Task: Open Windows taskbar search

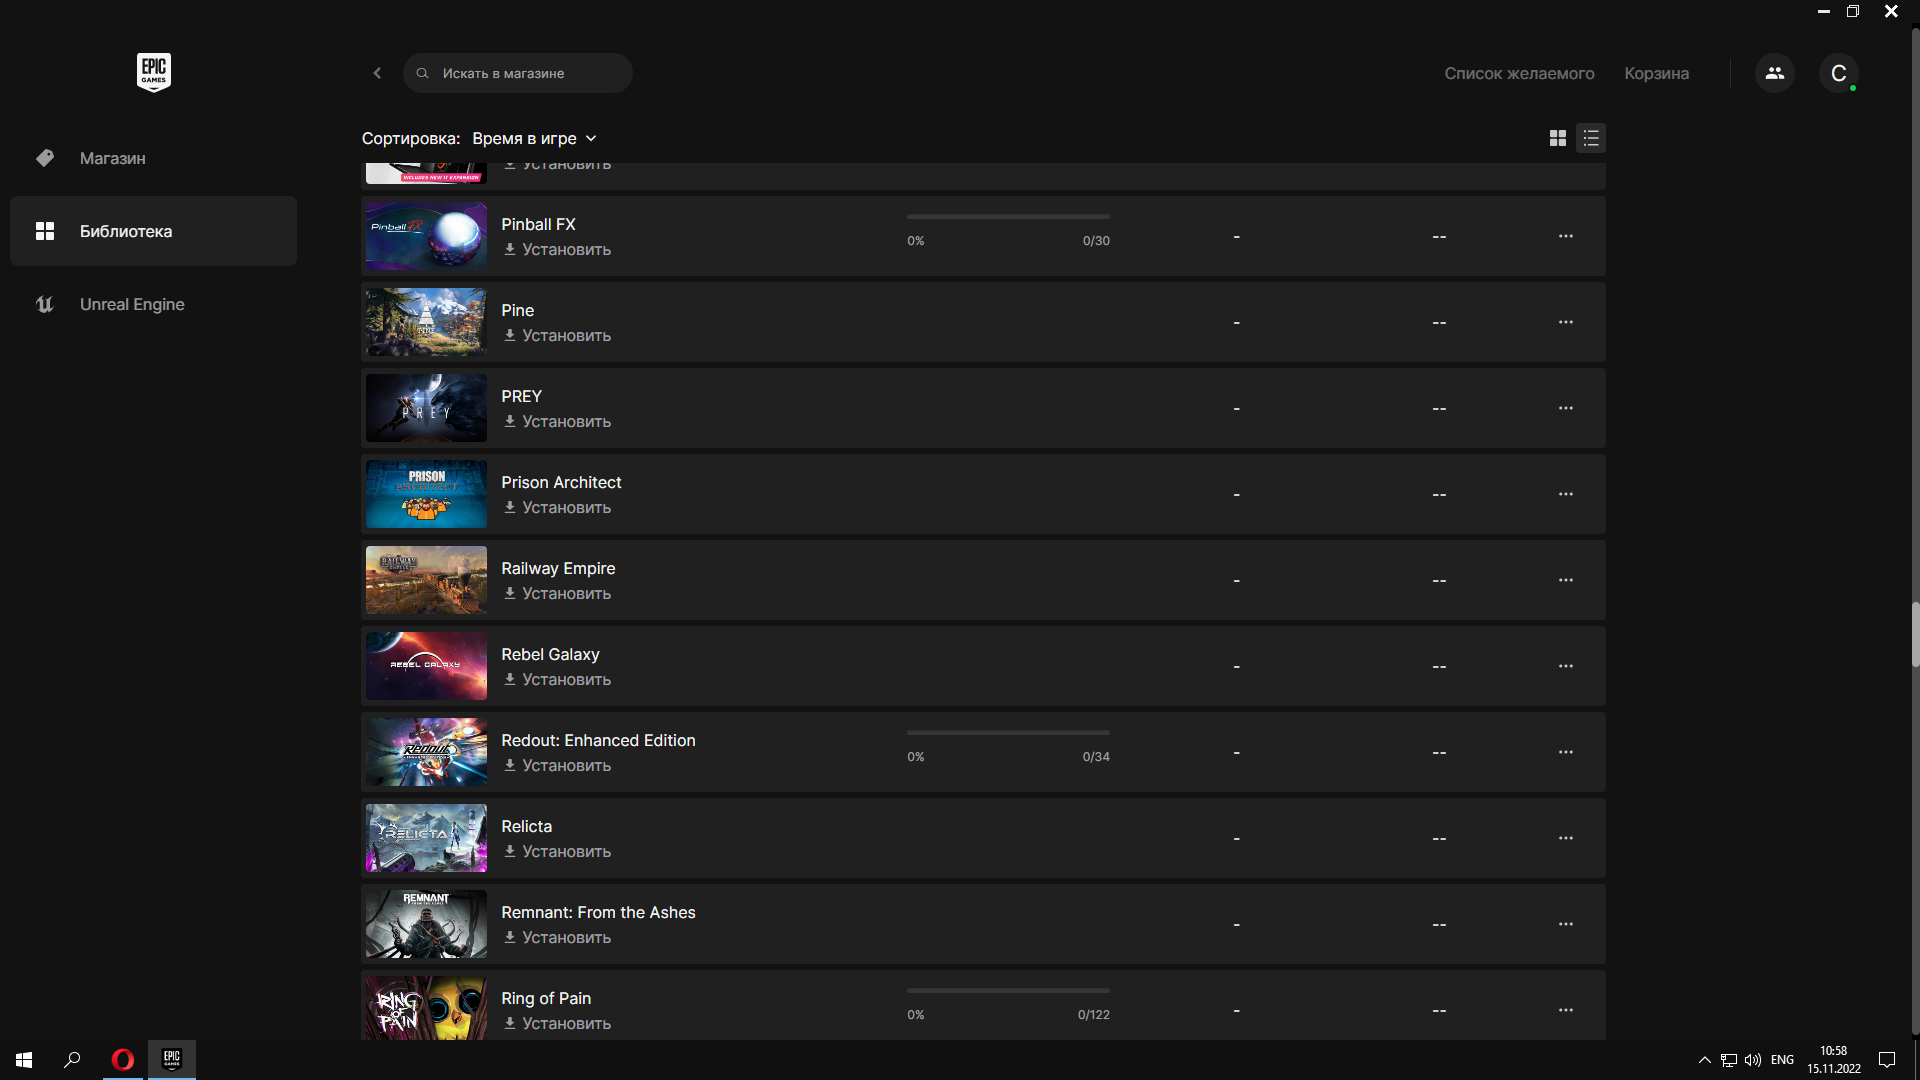Action: [x=72, y=1060]
